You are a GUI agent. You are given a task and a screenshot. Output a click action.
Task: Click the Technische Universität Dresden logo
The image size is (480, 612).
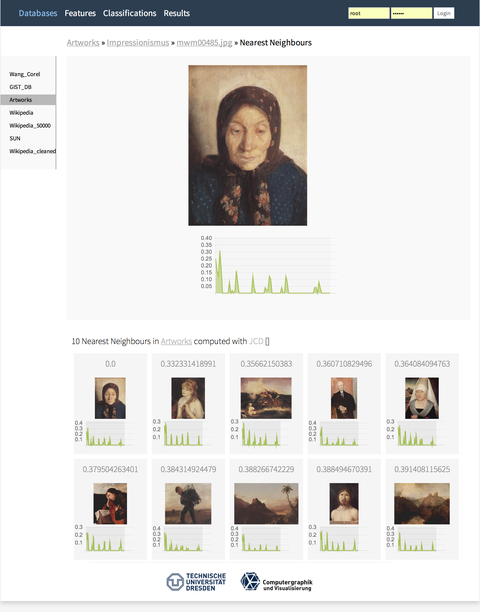(x=196, y=582)
